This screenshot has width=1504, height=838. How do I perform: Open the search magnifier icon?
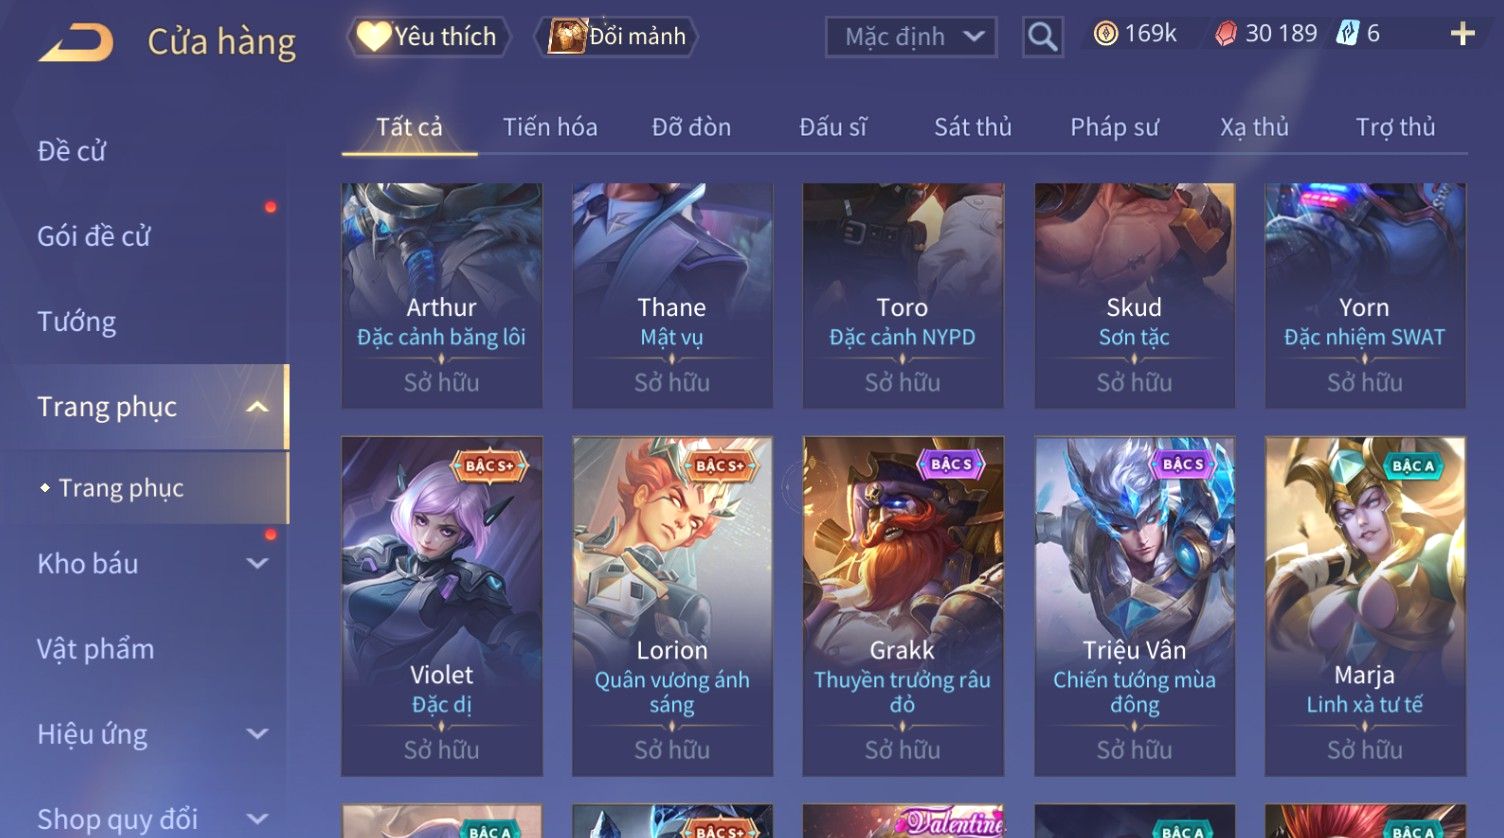1042,37
